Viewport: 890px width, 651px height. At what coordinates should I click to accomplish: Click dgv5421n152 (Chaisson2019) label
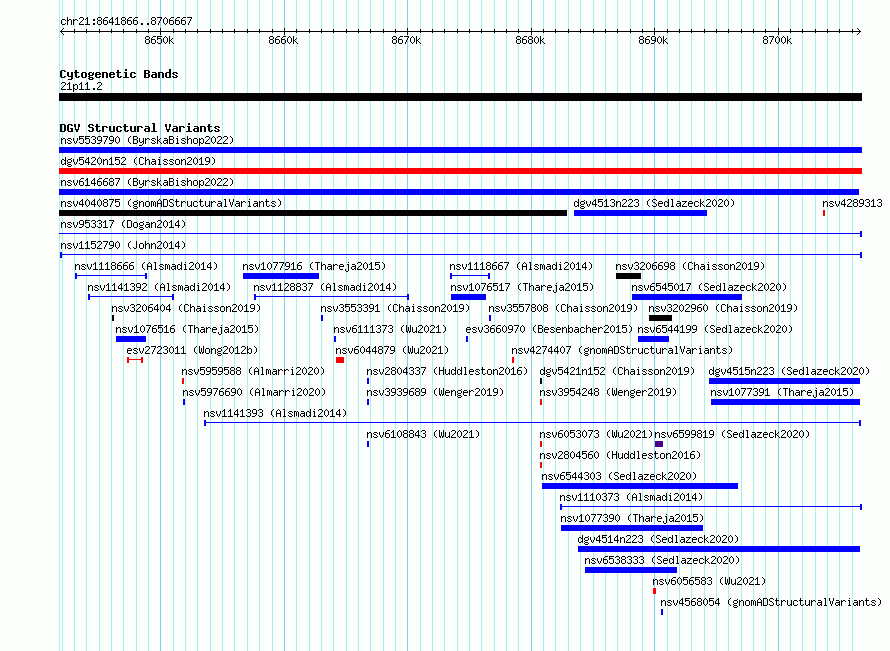click(617, 371)
